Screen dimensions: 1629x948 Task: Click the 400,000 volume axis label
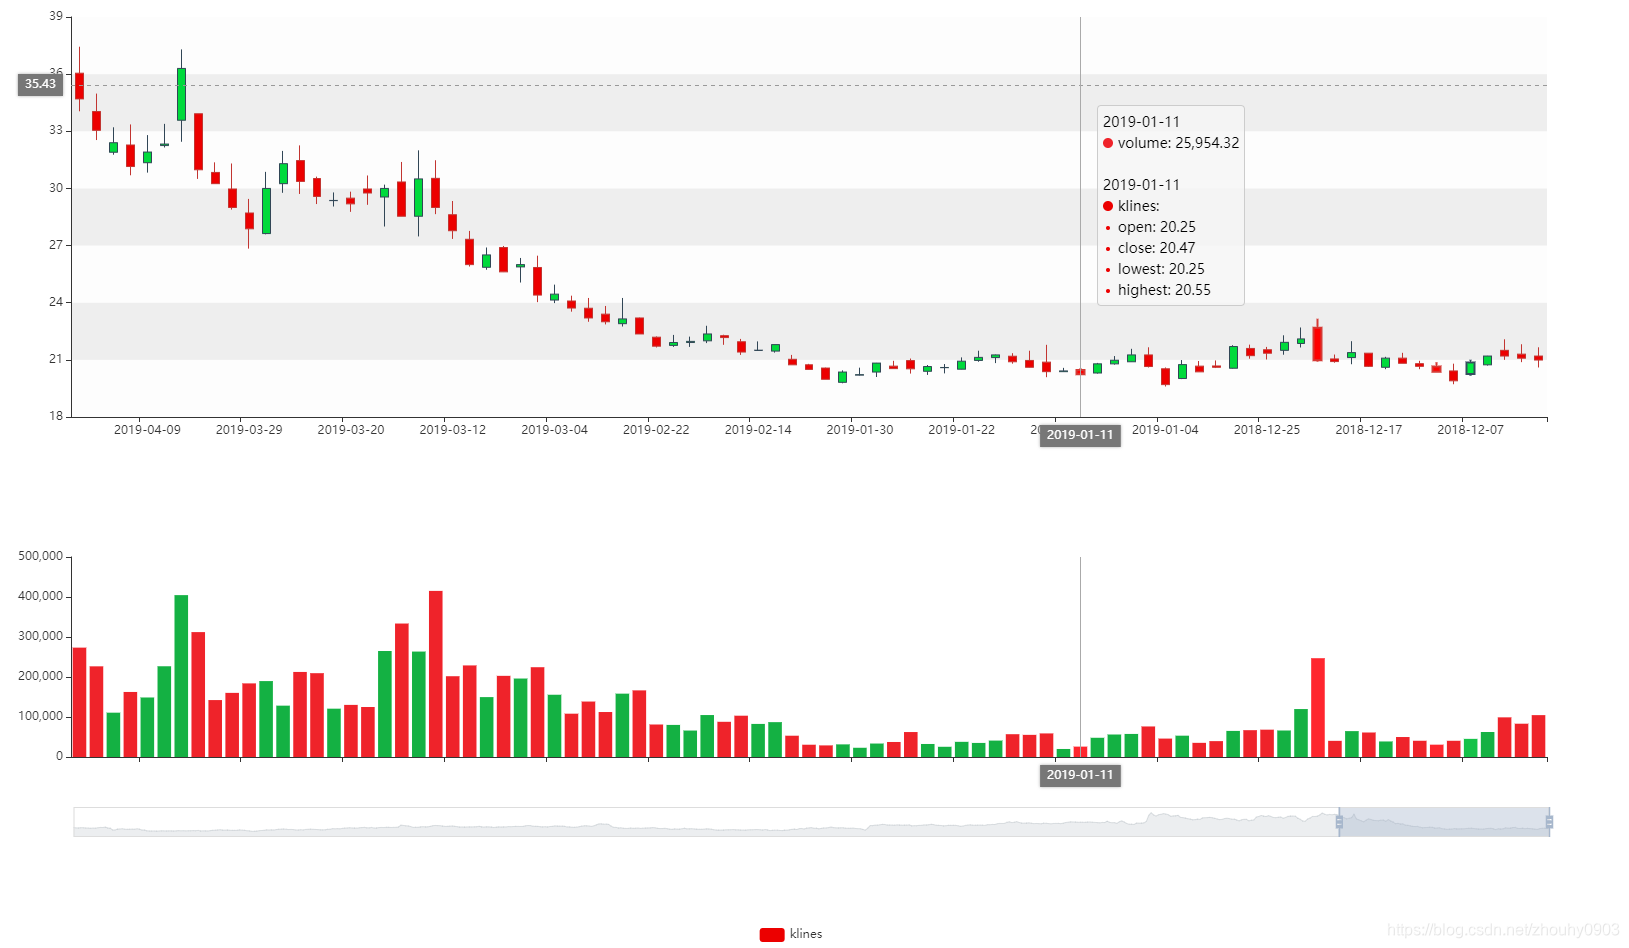point(41,596)
